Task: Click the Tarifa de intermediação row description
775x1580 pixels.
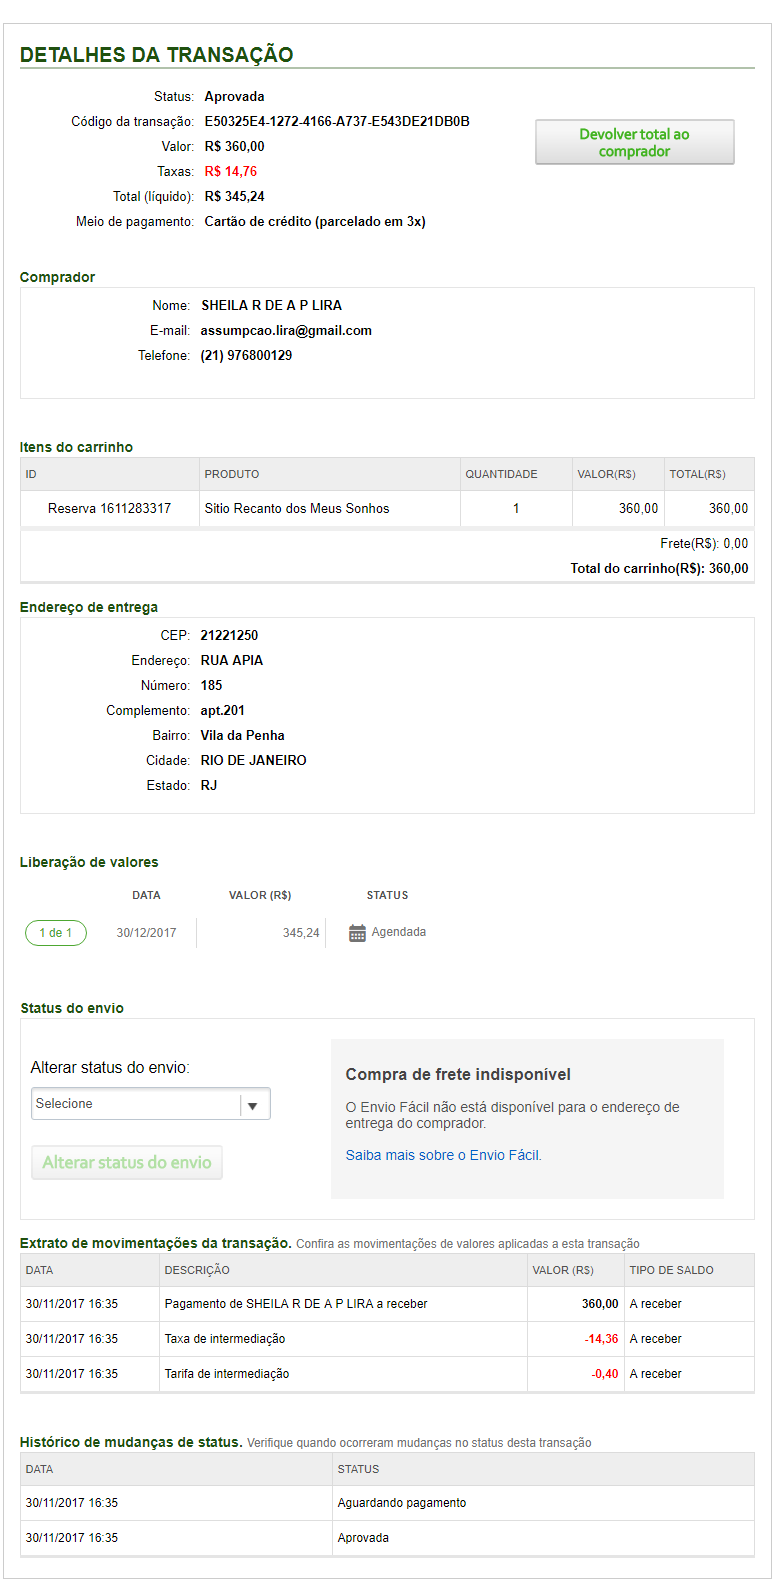Action: point(227,1374)
